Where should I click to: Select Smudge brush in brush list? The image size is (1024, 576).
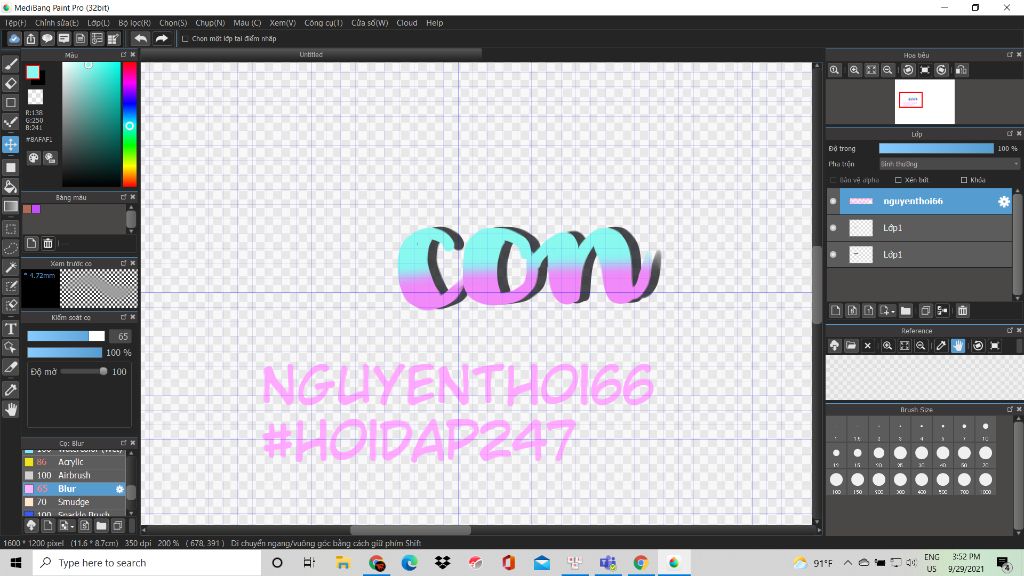click(x=74, y=502)
